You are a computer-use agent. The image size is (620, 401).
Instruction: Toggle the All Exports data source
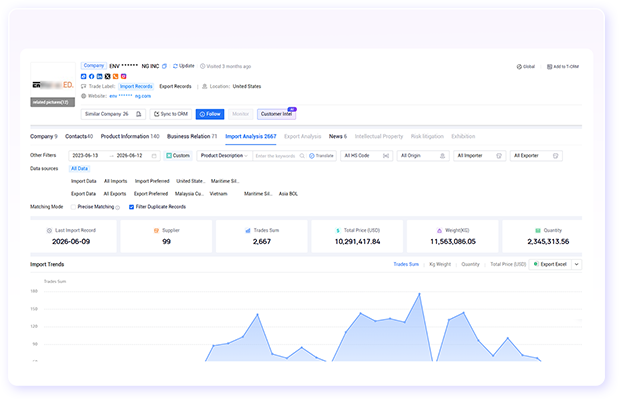[x=115, y=194]
